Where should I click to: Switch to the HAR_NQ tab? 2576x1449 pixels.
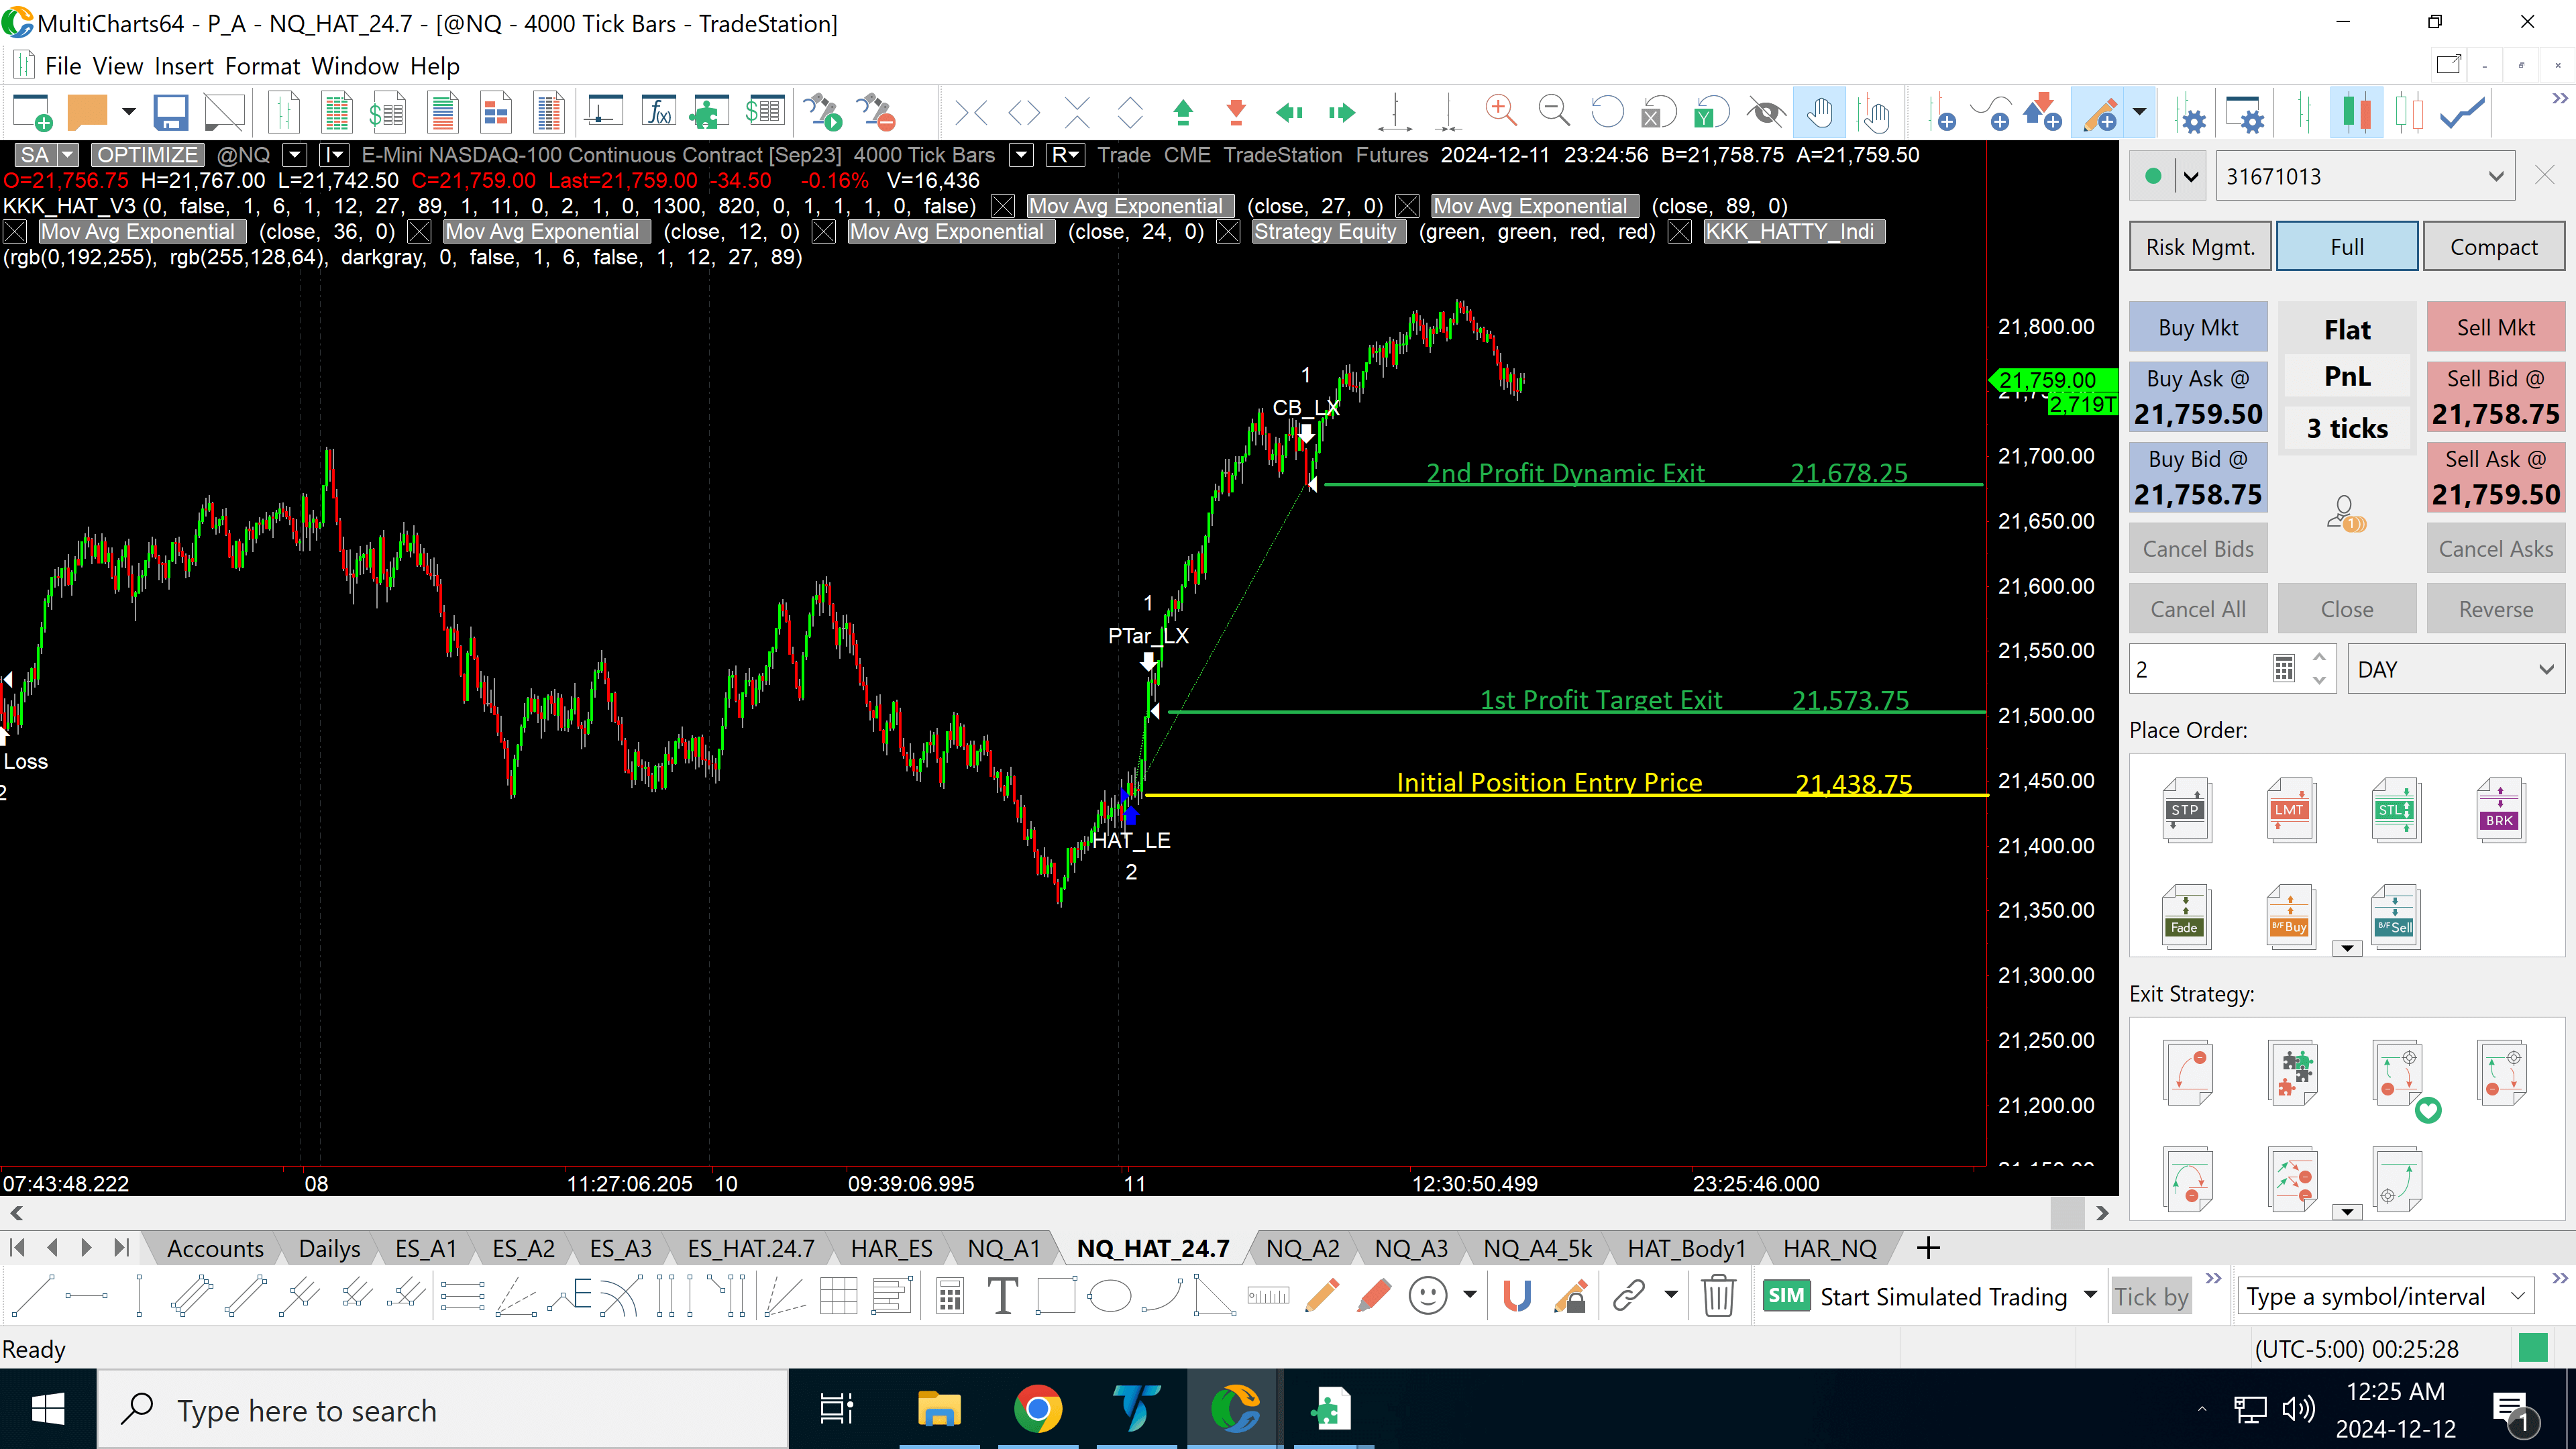pos(1830,1248)
